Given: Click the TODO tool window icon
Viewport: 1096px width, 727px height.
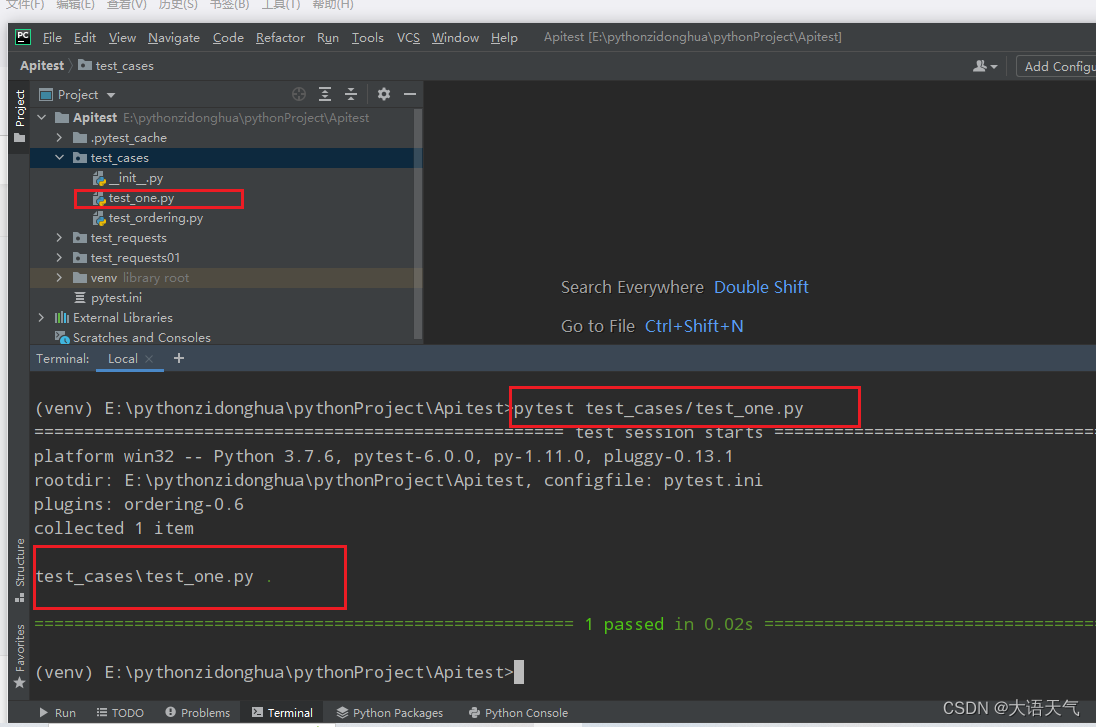Looking at the screenshot, I should (x=119, y=712).
